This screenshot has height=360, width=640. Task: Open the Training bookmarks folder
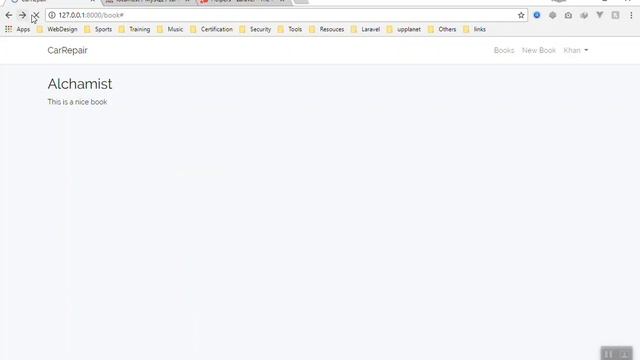[134, 29]
